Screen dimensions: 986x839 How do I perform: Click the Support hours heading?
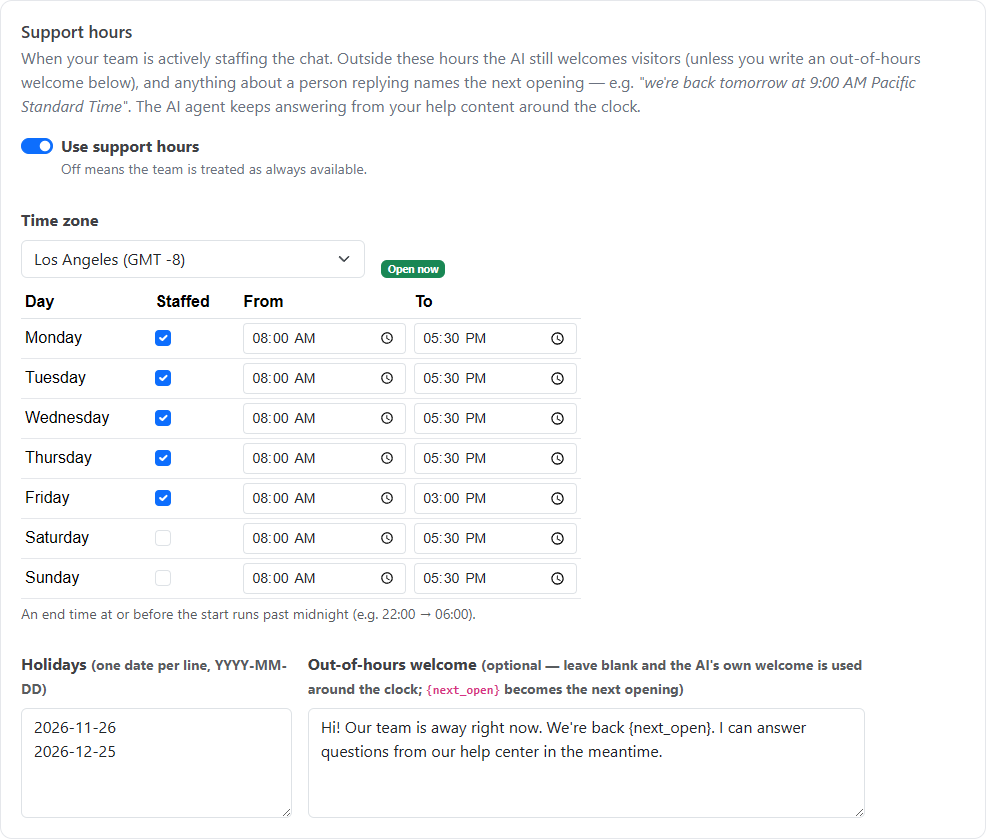(x=77, y=32)
